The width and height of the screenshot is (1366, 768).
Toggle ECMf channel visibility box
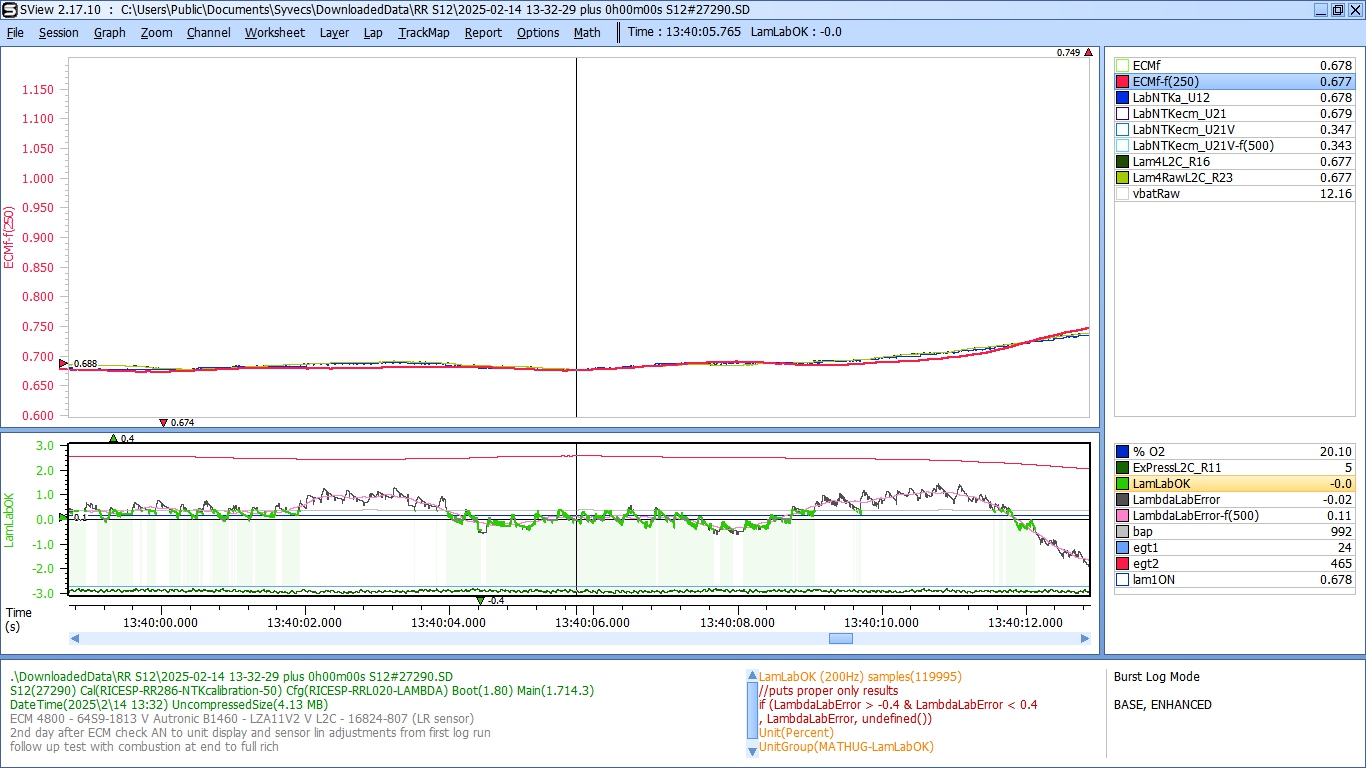pos(1122,66)
